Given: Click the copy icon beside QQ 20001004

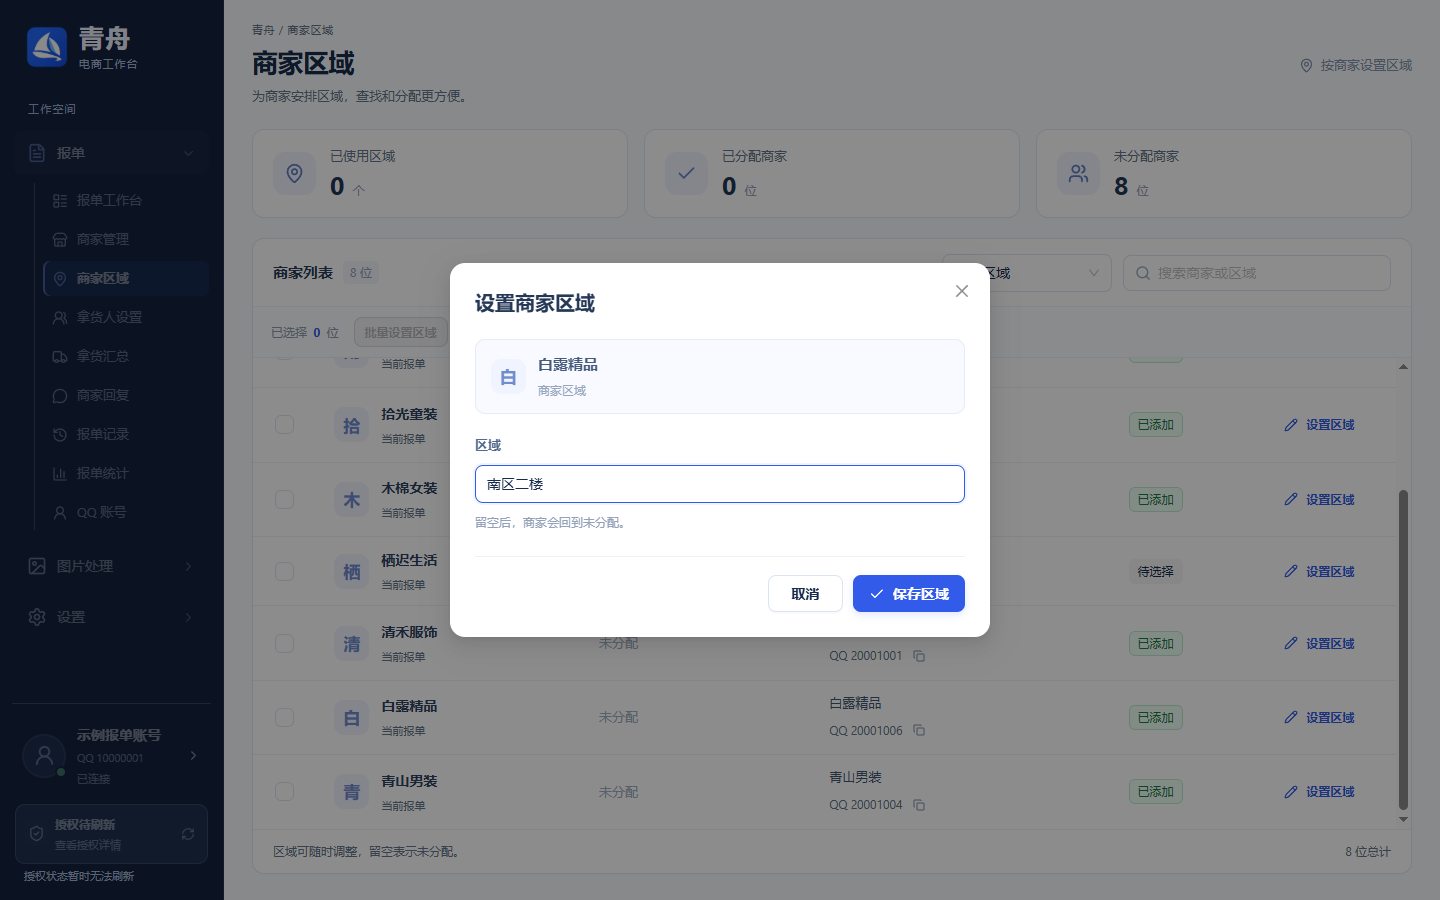Looking at the screenshot, I should coord(919,805).
